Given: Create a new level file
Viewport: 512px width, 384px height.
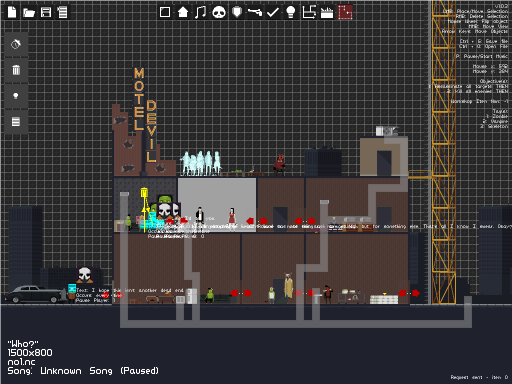Looking at the screenshot, I should pyautogui.click(x=12, y=12).
